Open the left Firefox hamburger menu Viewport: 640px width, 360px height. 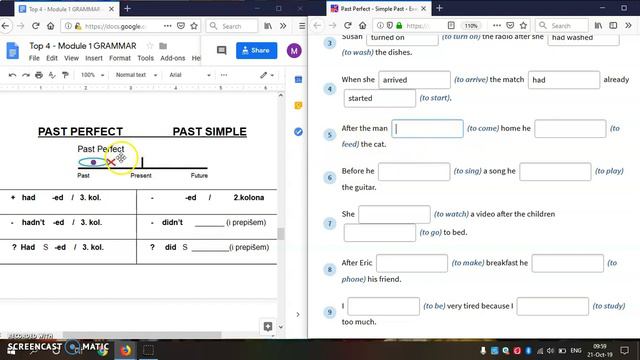tap(302, 26)
